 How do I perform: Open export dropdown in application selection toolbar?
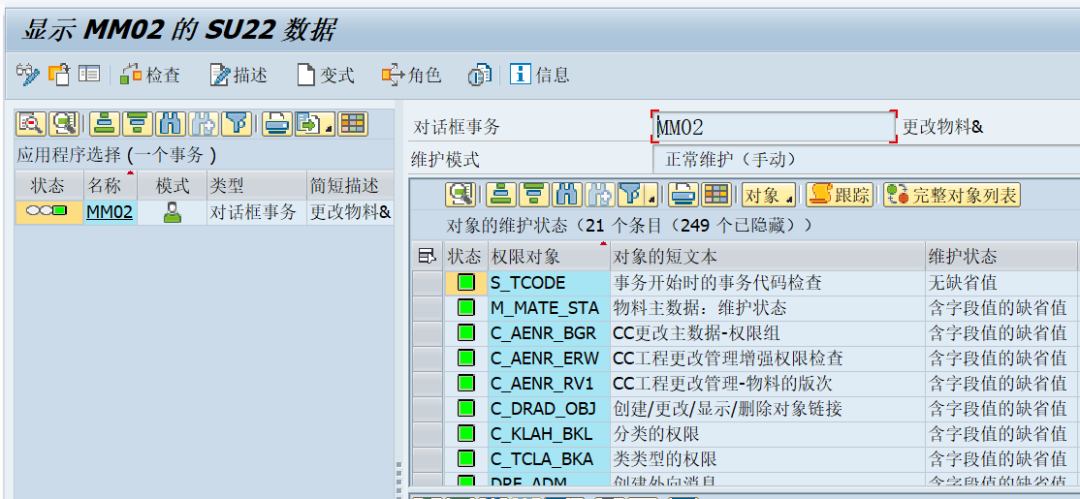[x=315, y=124]
